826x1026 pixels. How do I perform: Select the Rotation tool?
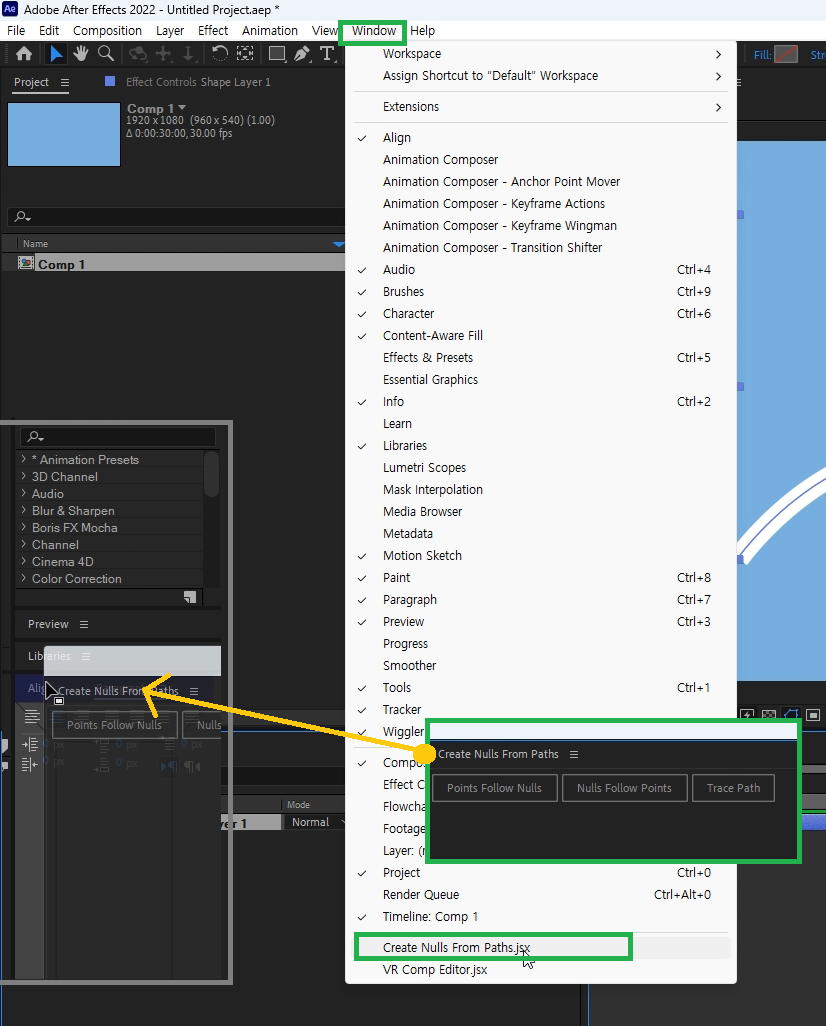pyautogui.click(x=220, y=54)
